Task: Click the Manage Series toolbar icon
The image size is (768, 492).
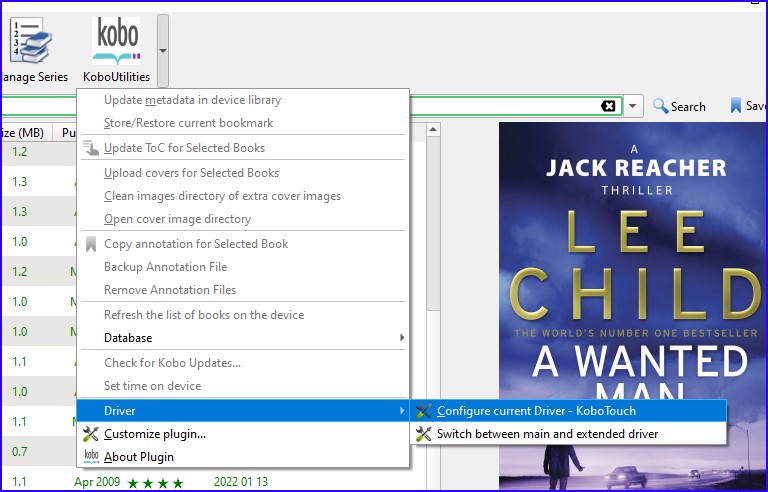Action: tap(30, 41)
